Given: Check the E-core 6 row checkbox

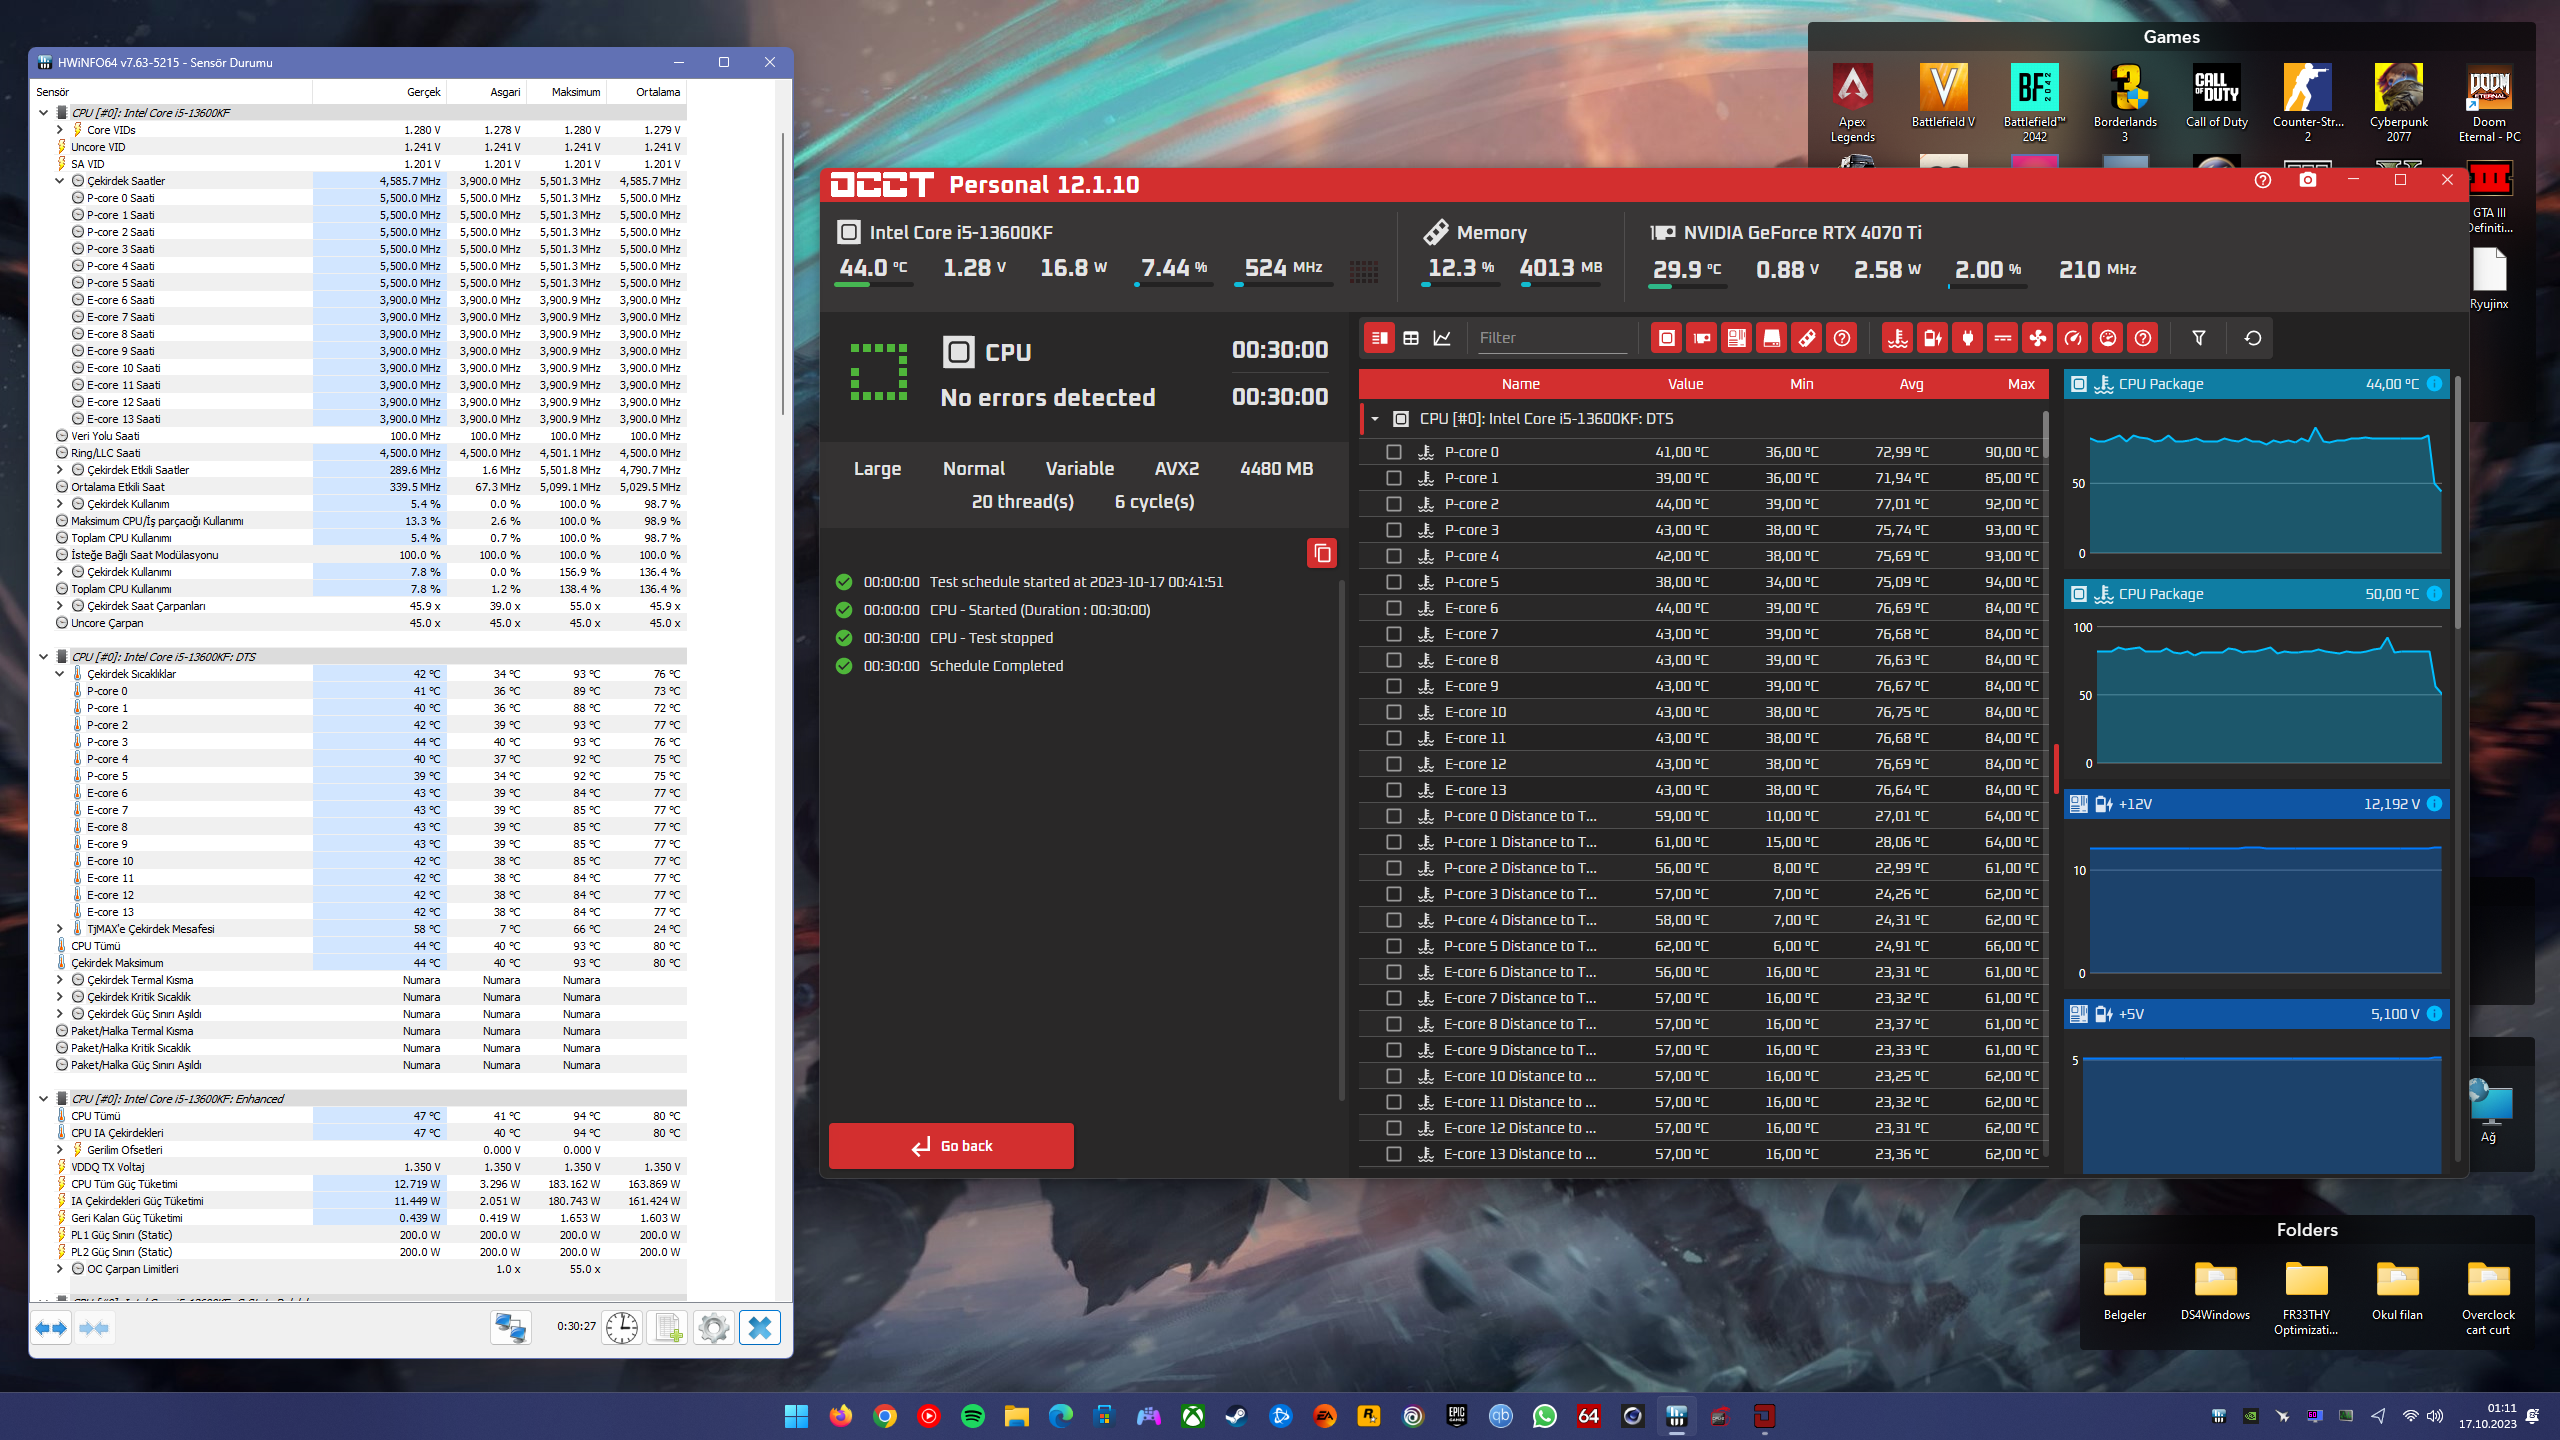Looking at the screenshot, I should tap(1394, 608).
